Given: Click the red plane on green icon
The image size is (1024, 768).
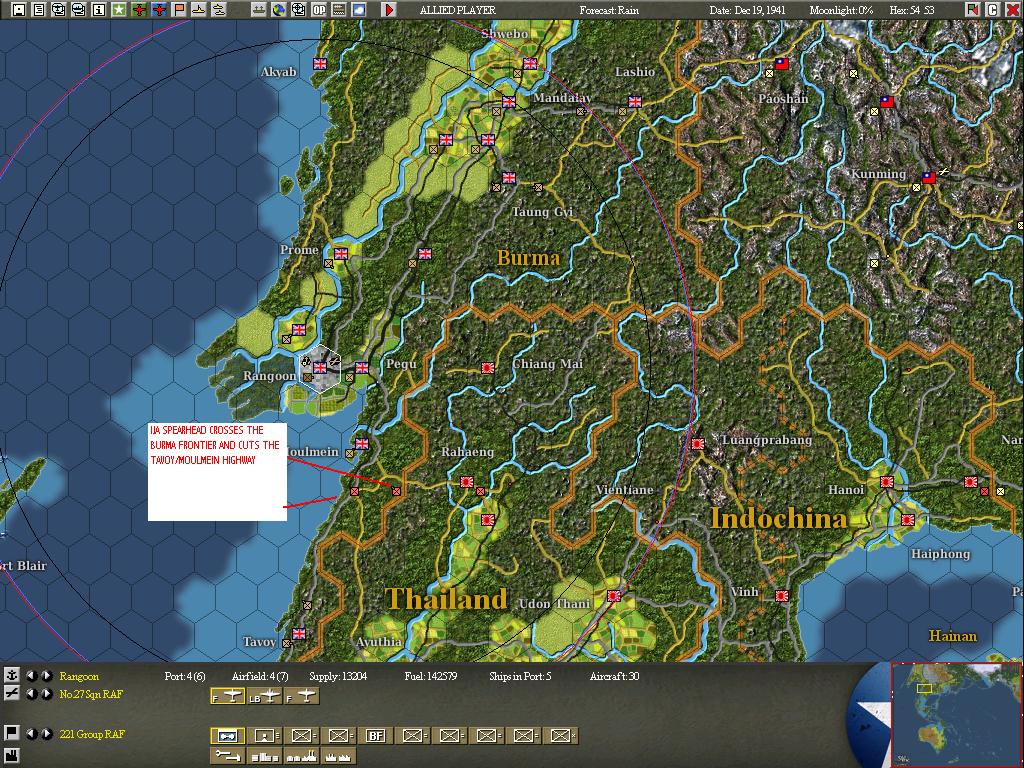Looking at the screenshot, I should [139, 10].
